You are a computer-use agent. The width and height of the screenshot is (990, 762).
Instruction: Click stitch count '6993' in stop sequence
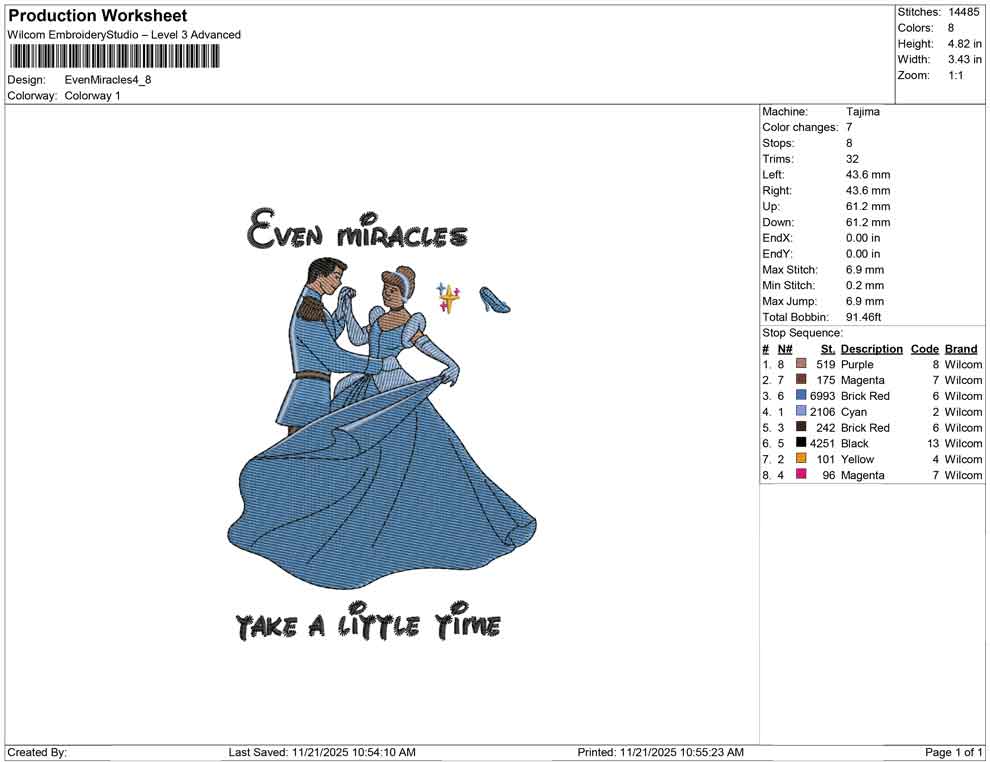click(823, 396)
